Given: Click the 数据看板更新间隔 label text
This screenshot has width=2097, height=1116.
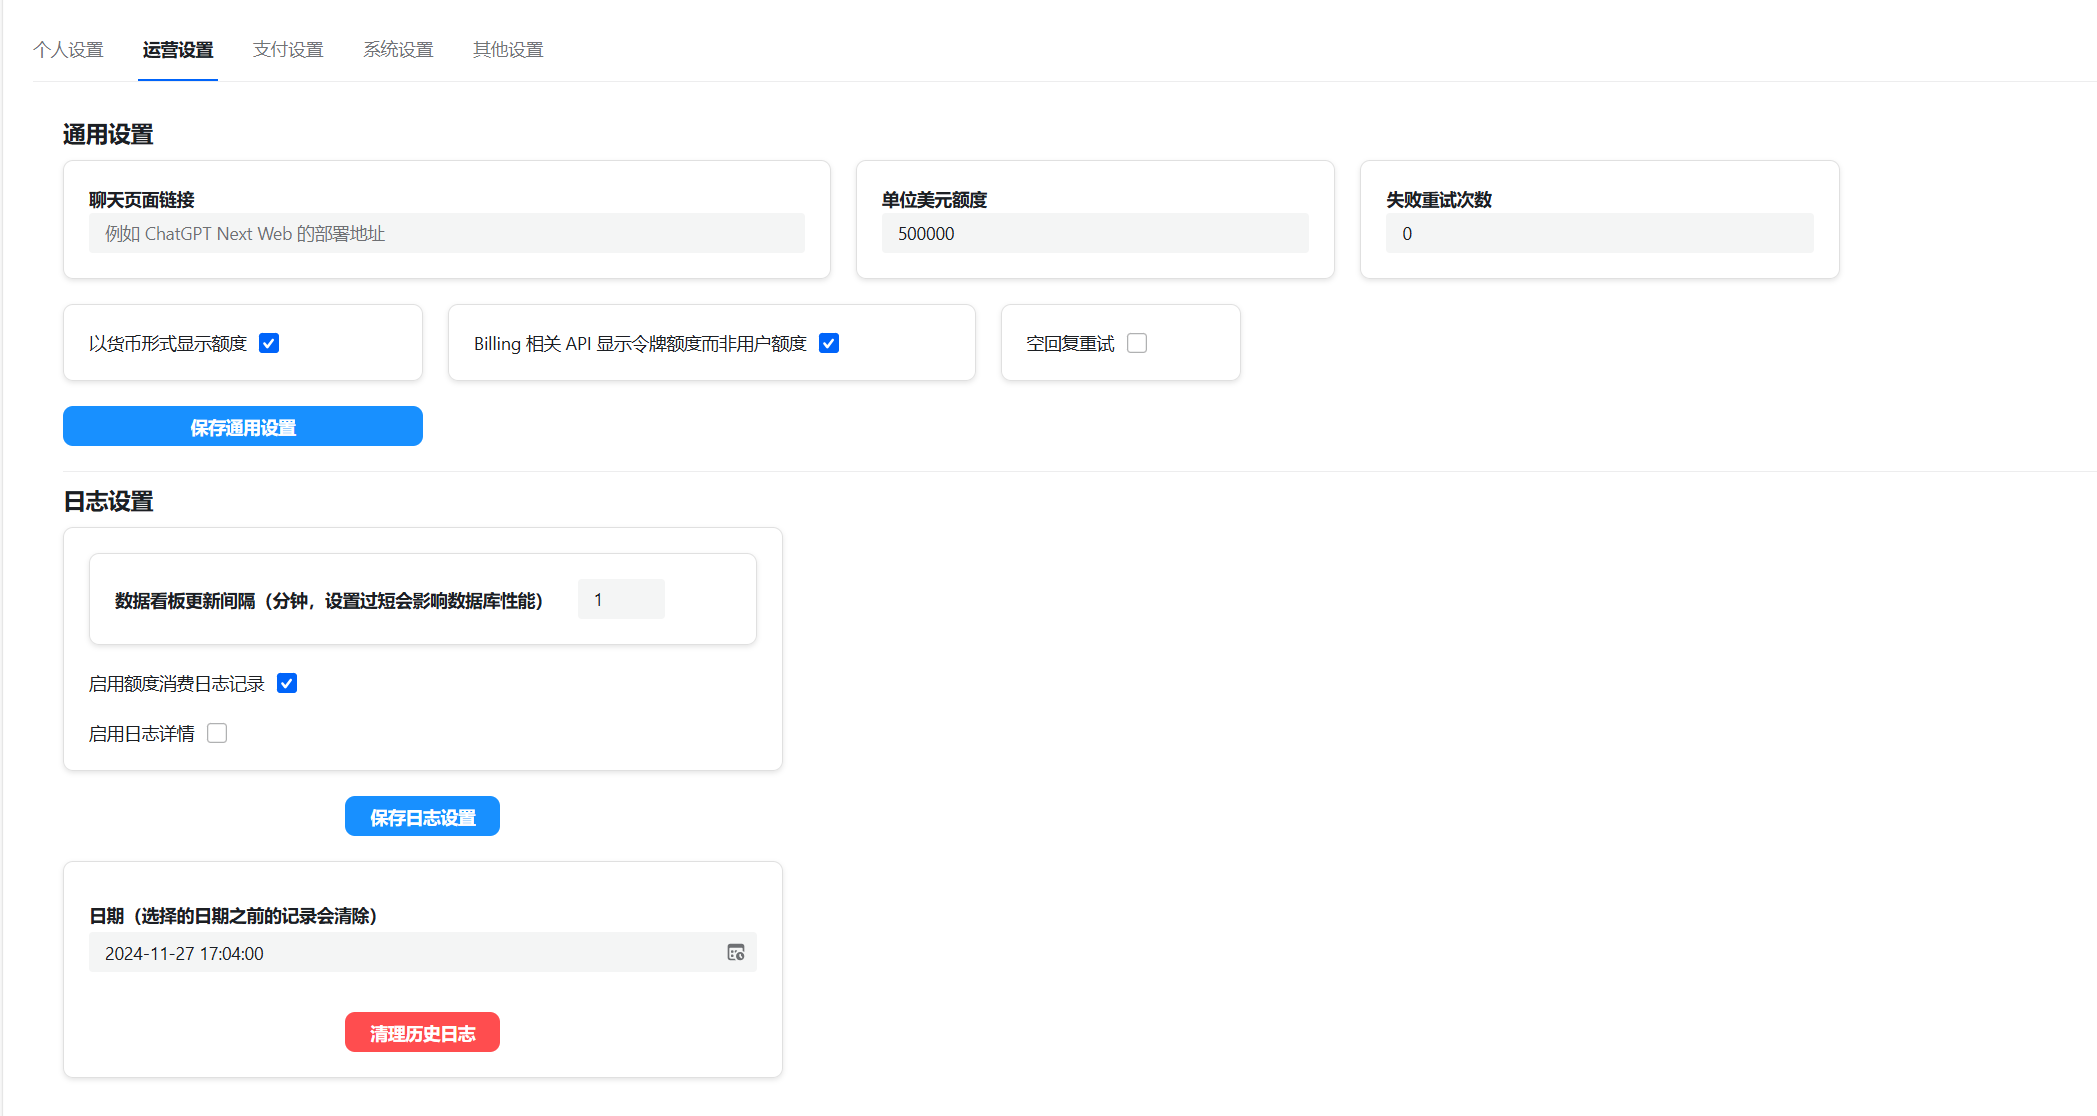Looking at the screenshot, I should click(329, 600).
